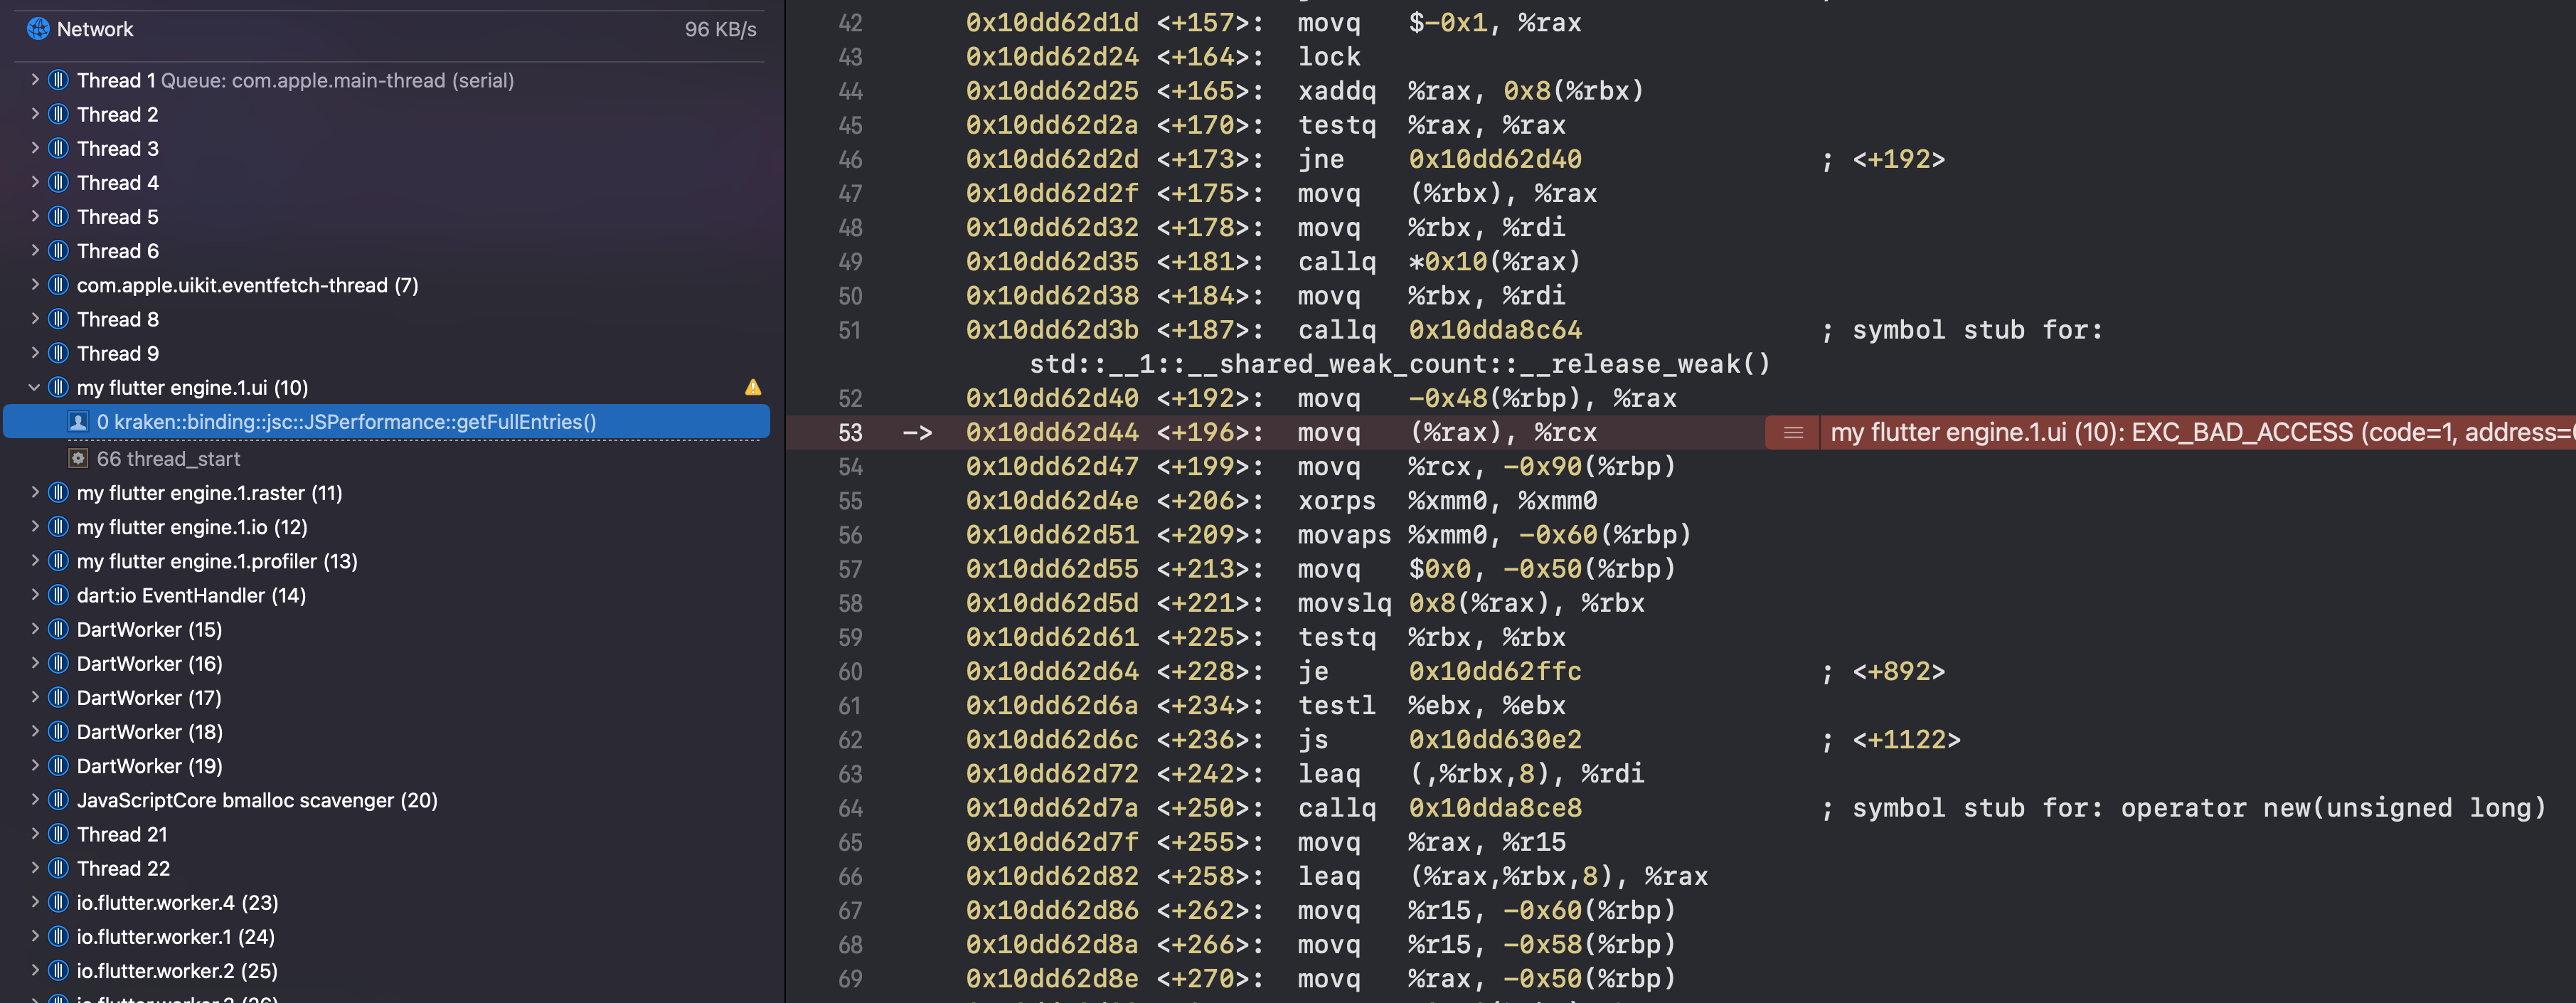Toggle a breakpoint on line 64

[851, 808]
